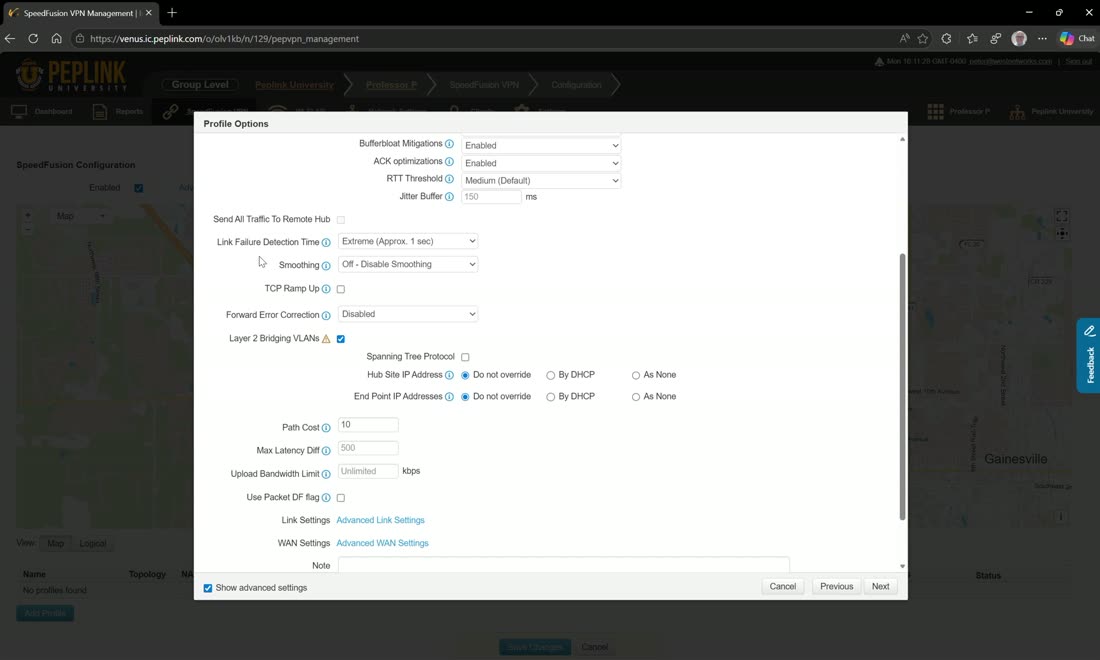Open the browser profile avatar
This screenshot has width=1100, height=660.
pyautogui.click(x=1019, y=39)
